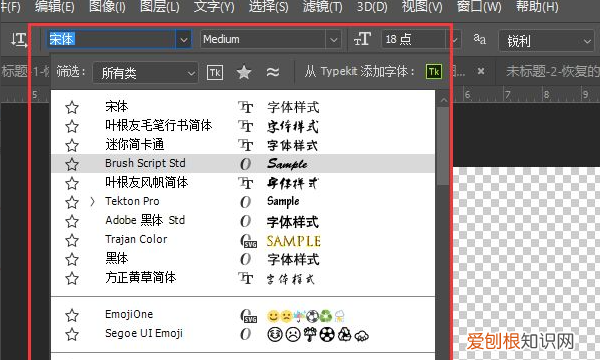
Task: Favorite 迷你简卡通 font star
Action: point(72,145)
